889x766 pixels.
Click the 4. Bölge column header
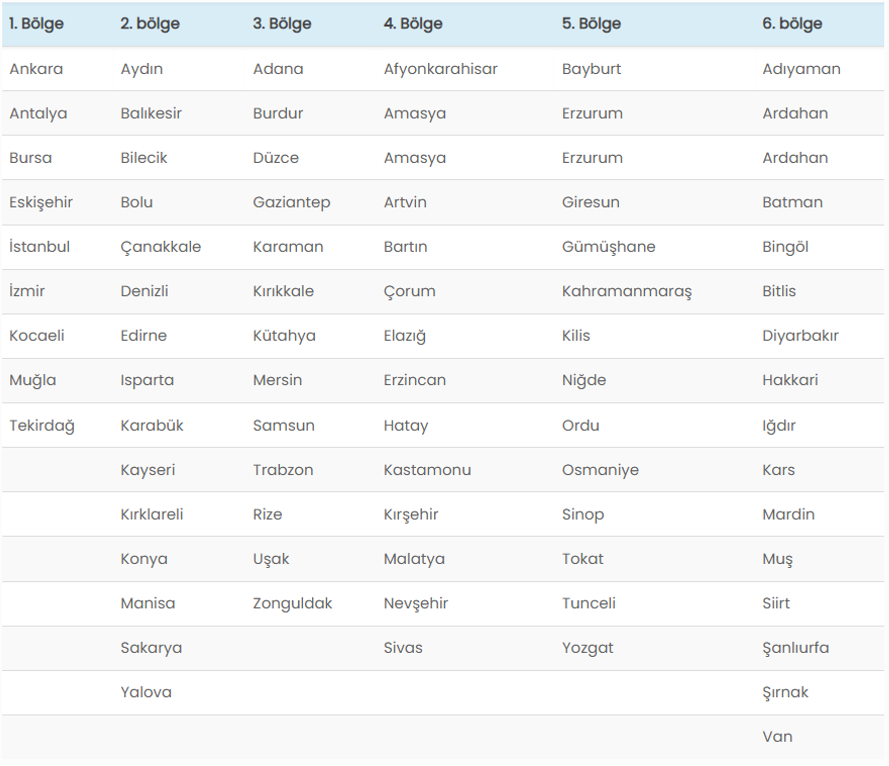click(x=413, y=24)
